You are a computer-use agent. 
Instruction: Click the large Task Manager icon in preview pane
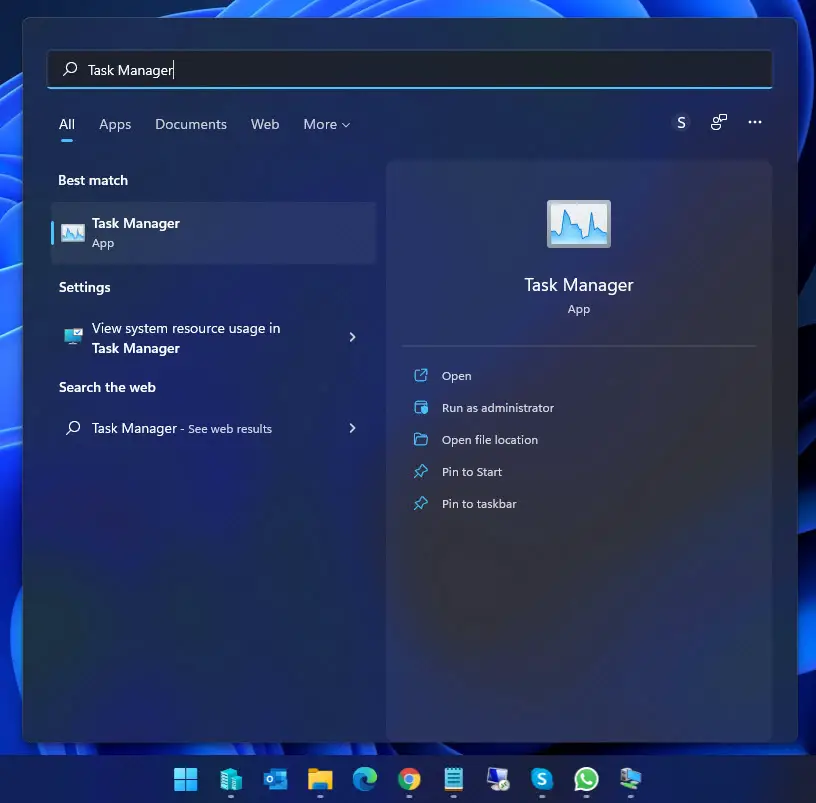pyautogui.click(x=578, y=224)
